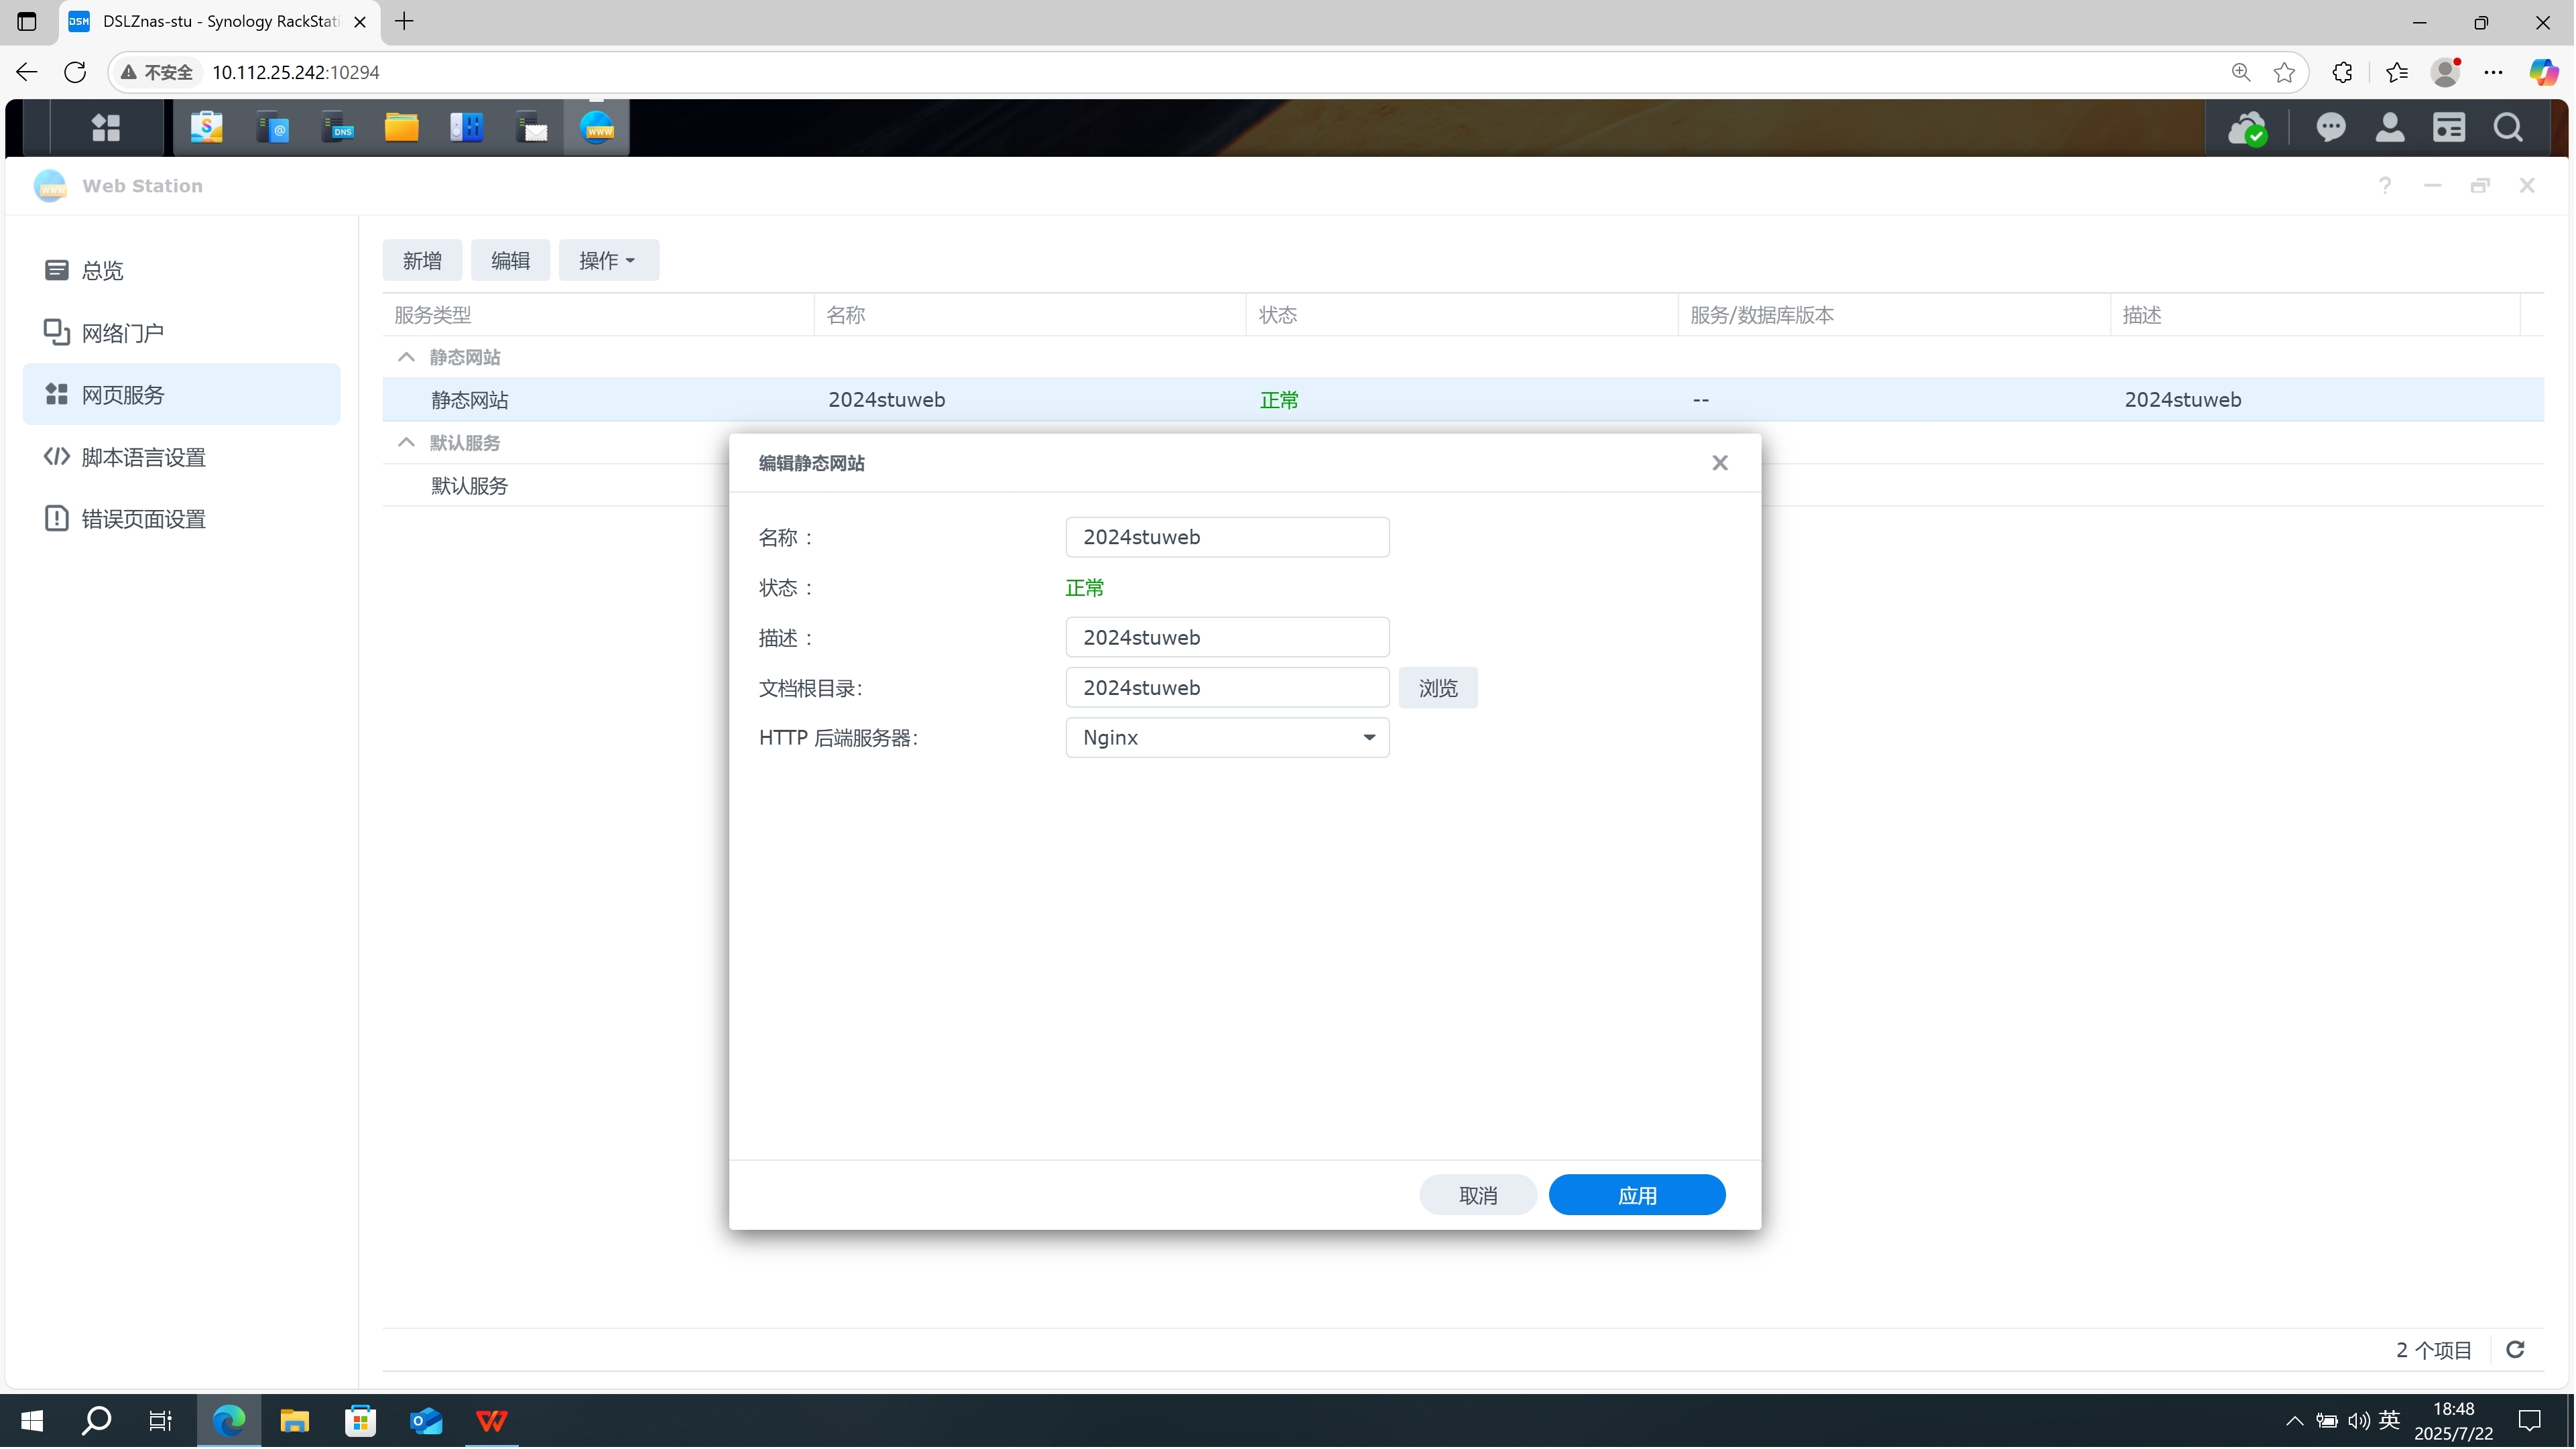This screenshot has height=1449, width=2576.
Task: Open the browser zoom magnifier icon
Action: pos(2241,72)
